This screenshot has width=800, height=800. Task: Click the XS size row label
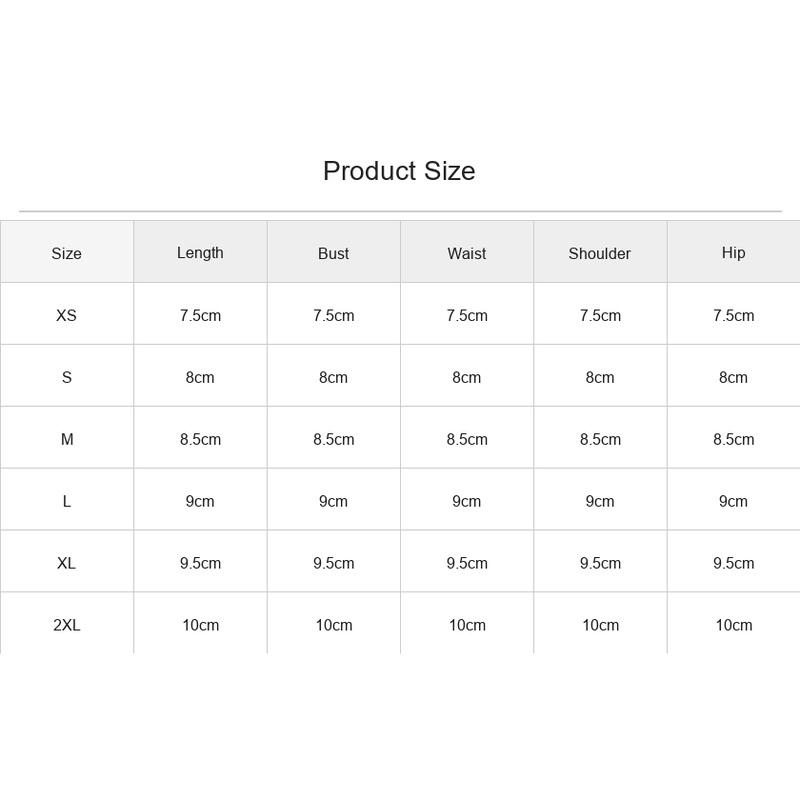click(x=66, y=315)
